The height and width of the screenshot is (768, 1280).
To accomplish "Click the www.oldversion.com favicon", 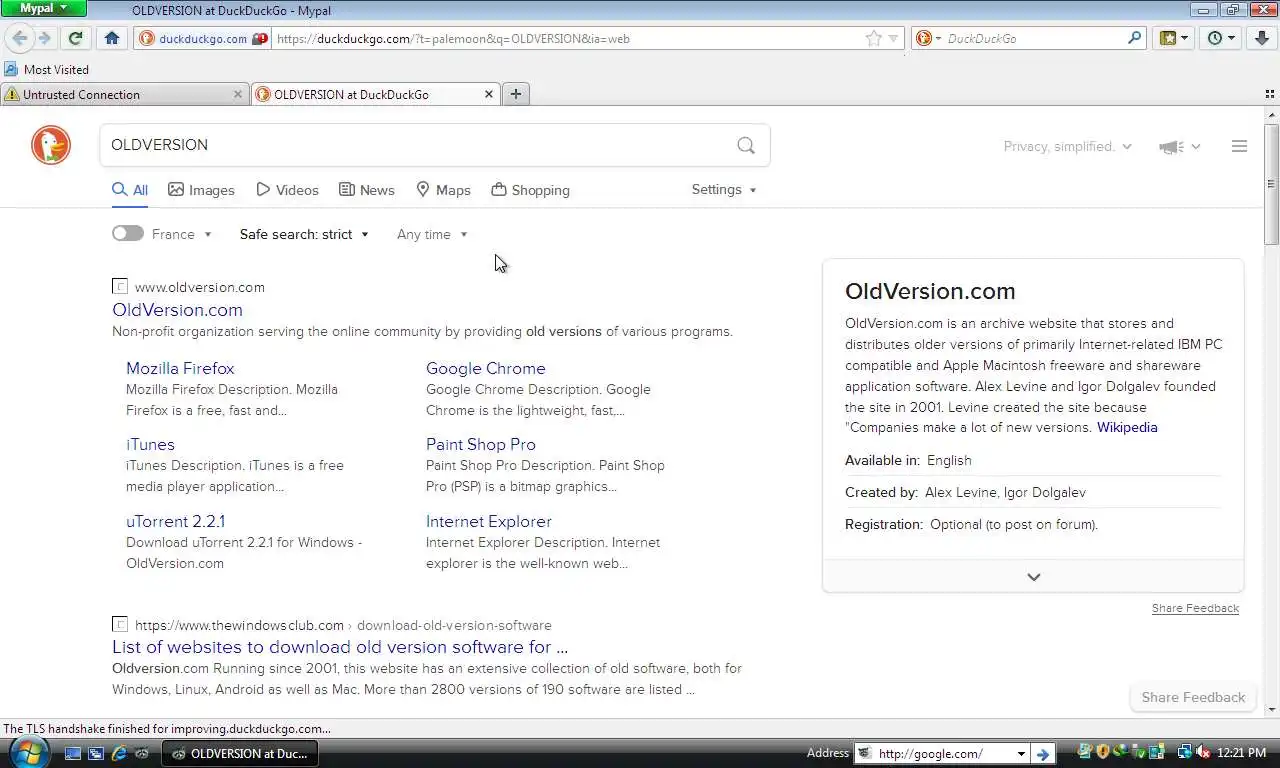I will pos(120,287).
